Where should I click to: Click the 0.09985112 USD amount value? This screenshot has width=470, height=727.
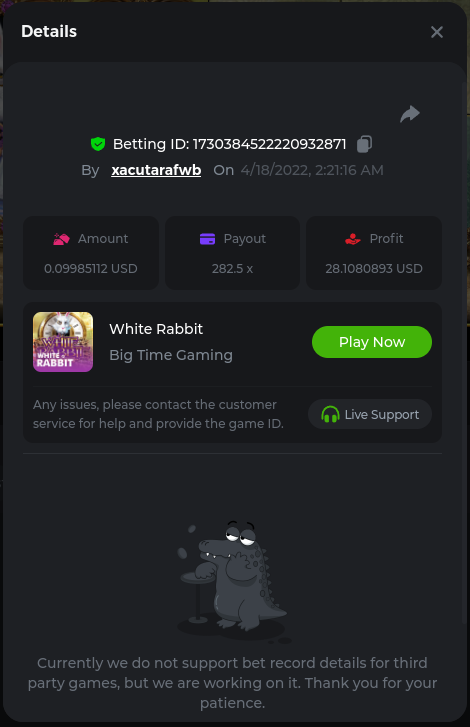91,268
